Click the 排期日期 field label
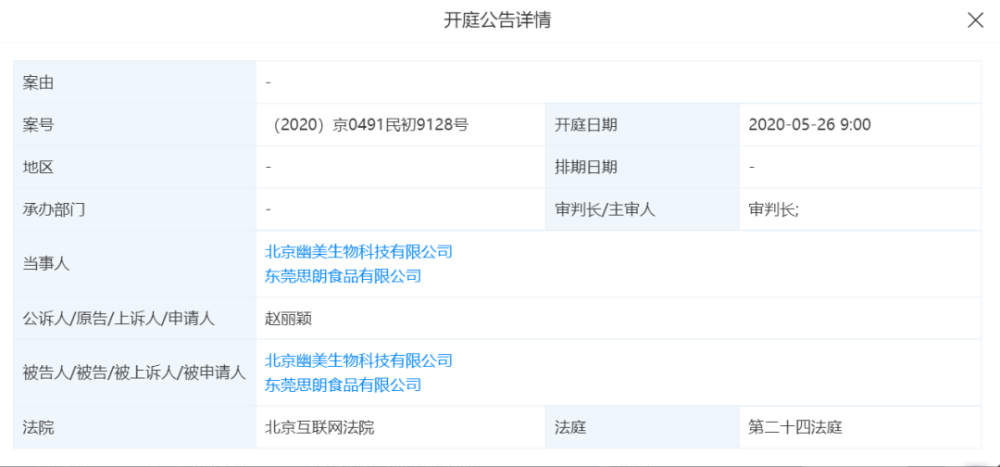1000x467 pixels. pyautogui.click(x=586, y=167)
